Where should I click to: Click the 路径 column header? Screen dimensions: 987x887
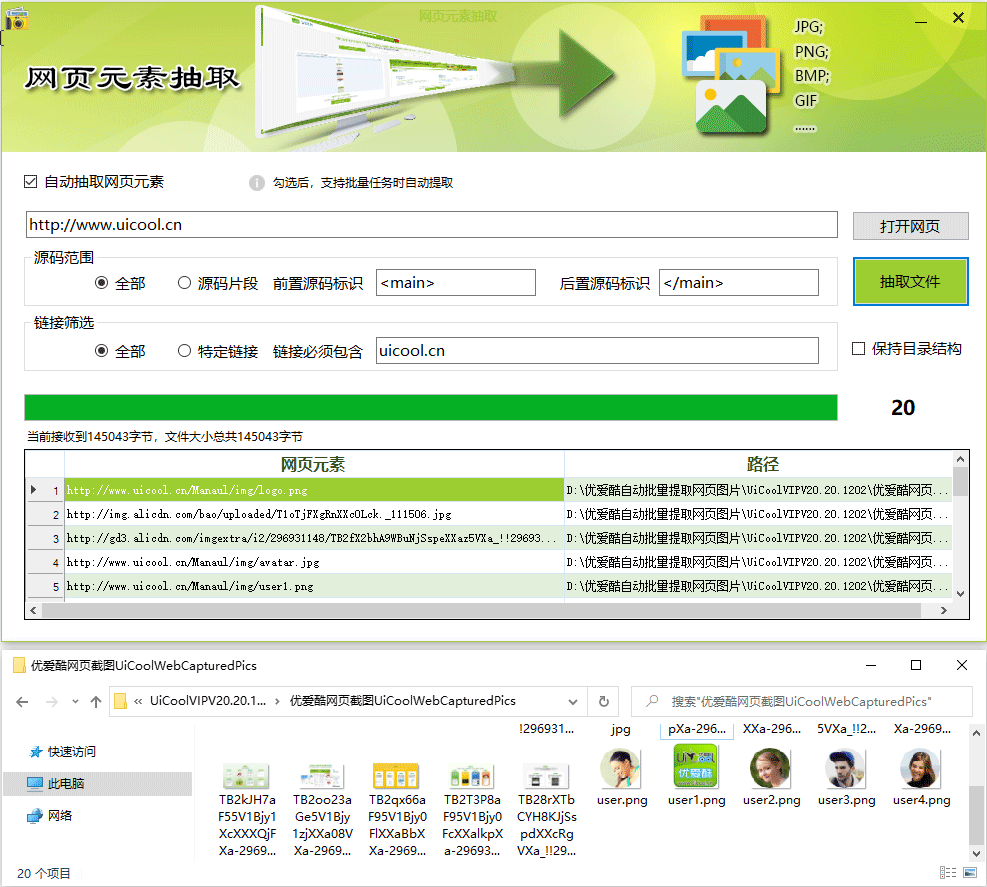click(x=762, y=464)
